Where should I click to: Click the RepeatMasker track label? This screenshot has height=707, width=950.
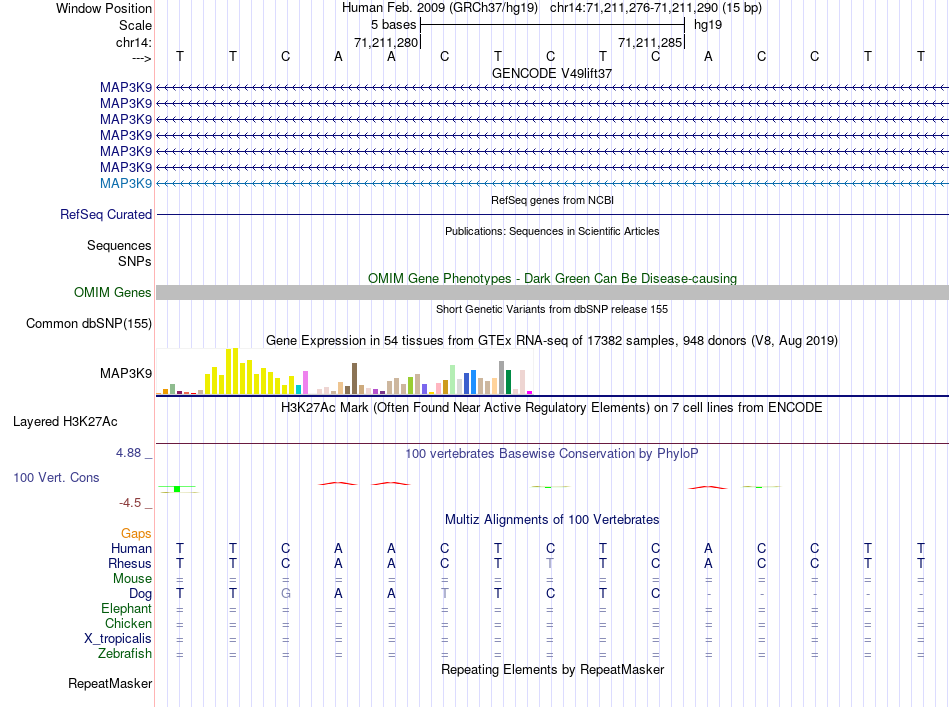pos(110,683)
